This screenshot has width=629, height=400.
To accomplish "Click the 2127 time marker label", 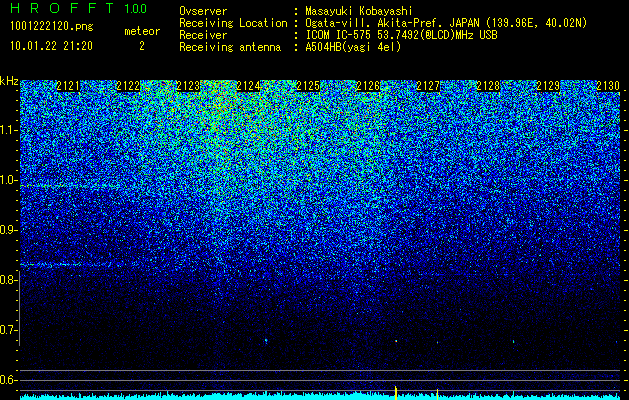I will 428,86.
